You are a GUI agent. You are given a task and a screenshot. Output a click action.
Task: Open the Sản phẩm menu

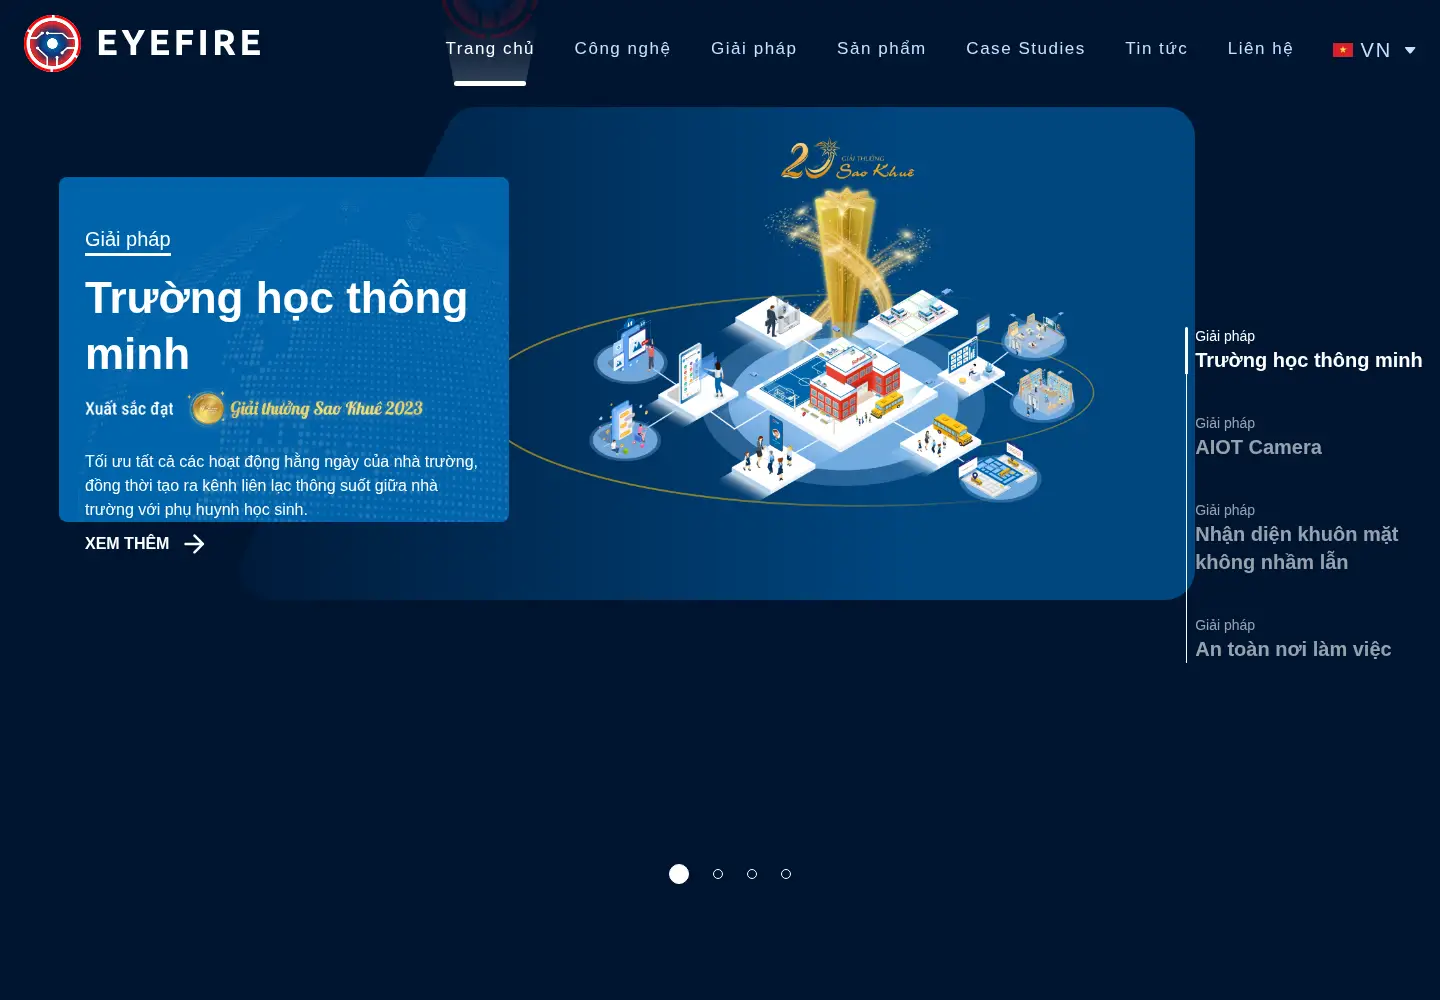(881, 48)
